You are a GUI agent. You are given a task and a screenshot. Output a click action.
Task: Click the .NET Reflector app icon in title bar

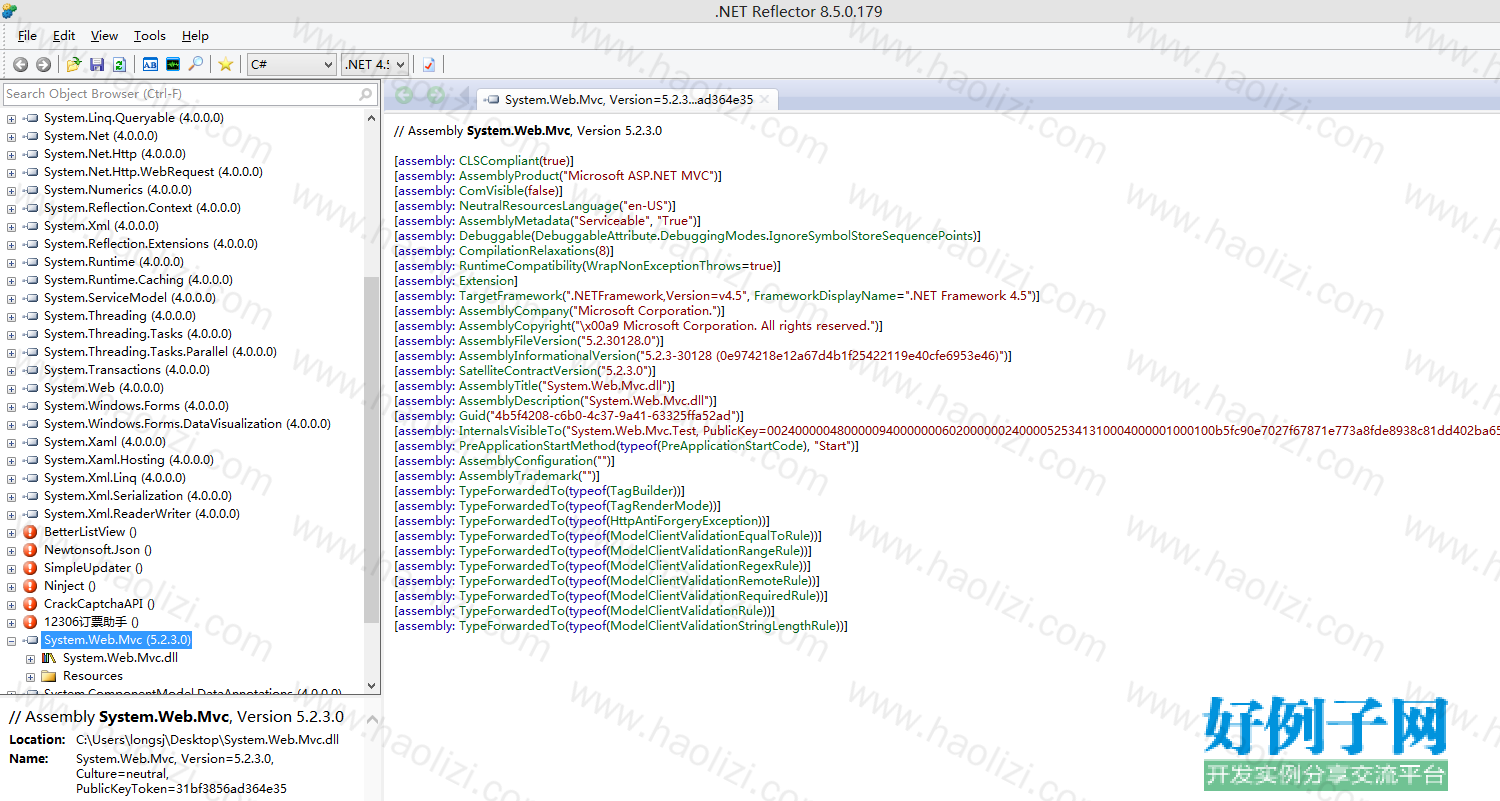pos(9,11)
